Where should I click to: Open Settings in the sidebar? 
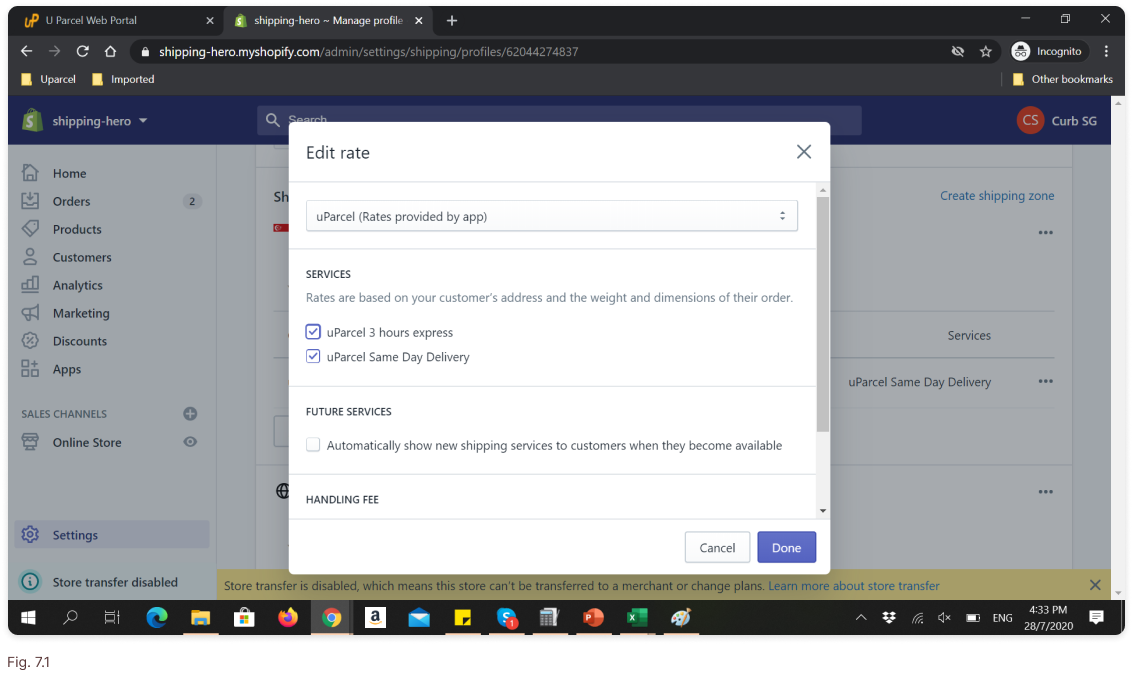click(x=112, y=535)
